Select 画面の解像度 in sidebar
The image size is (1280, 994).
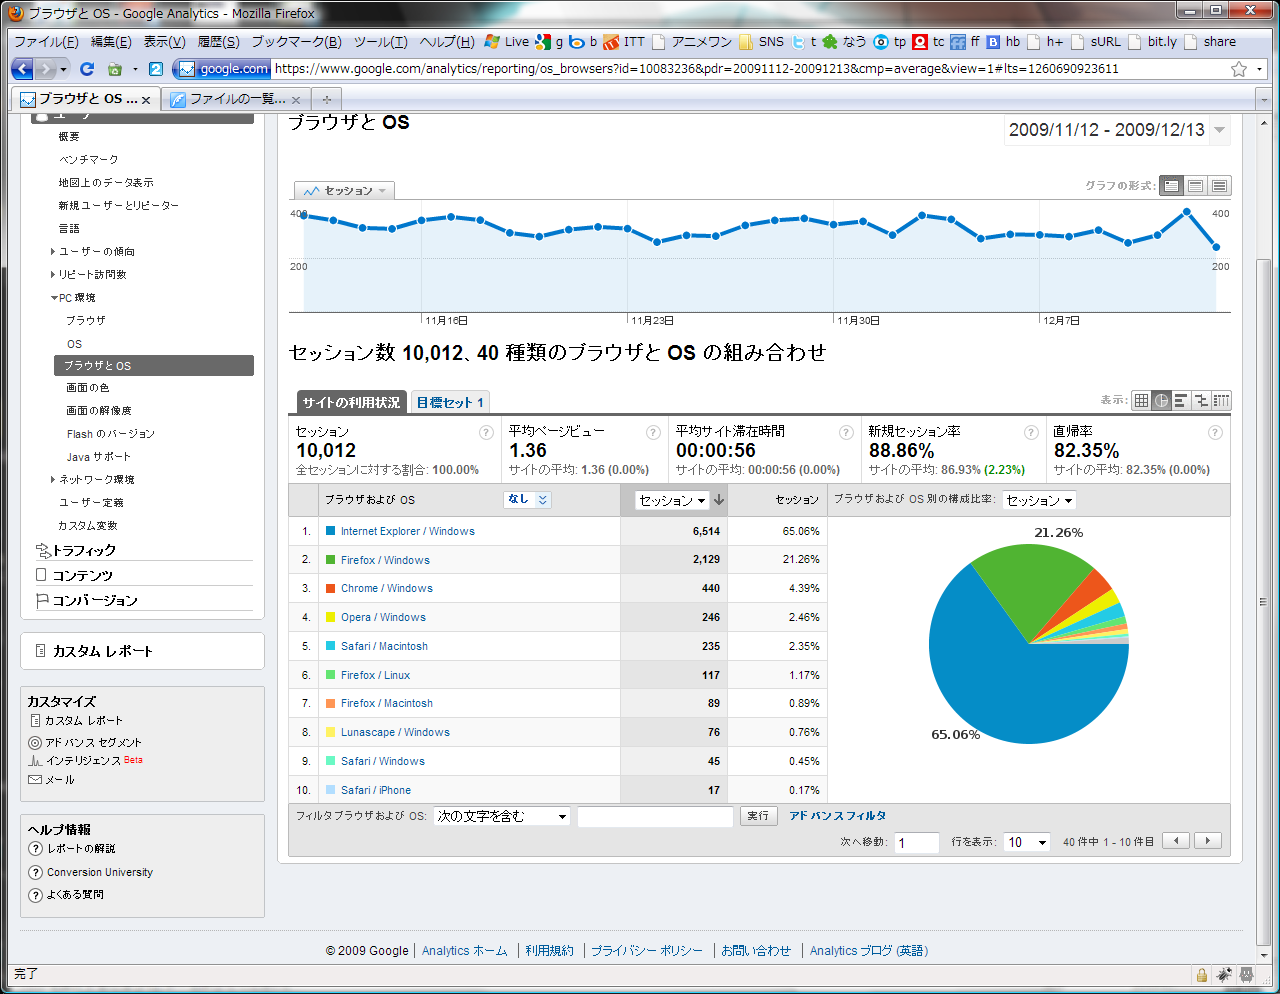coord(99,411)
